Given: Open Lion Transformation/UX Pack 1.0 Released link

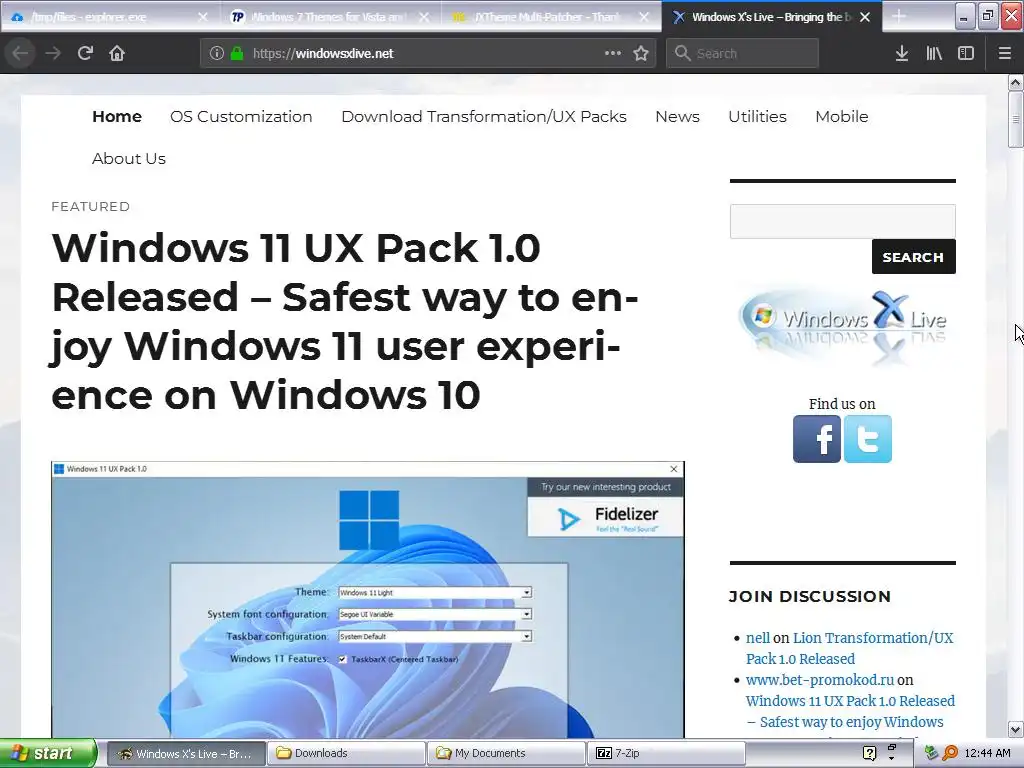Looking at the screenshot, I should click(850, 648).
